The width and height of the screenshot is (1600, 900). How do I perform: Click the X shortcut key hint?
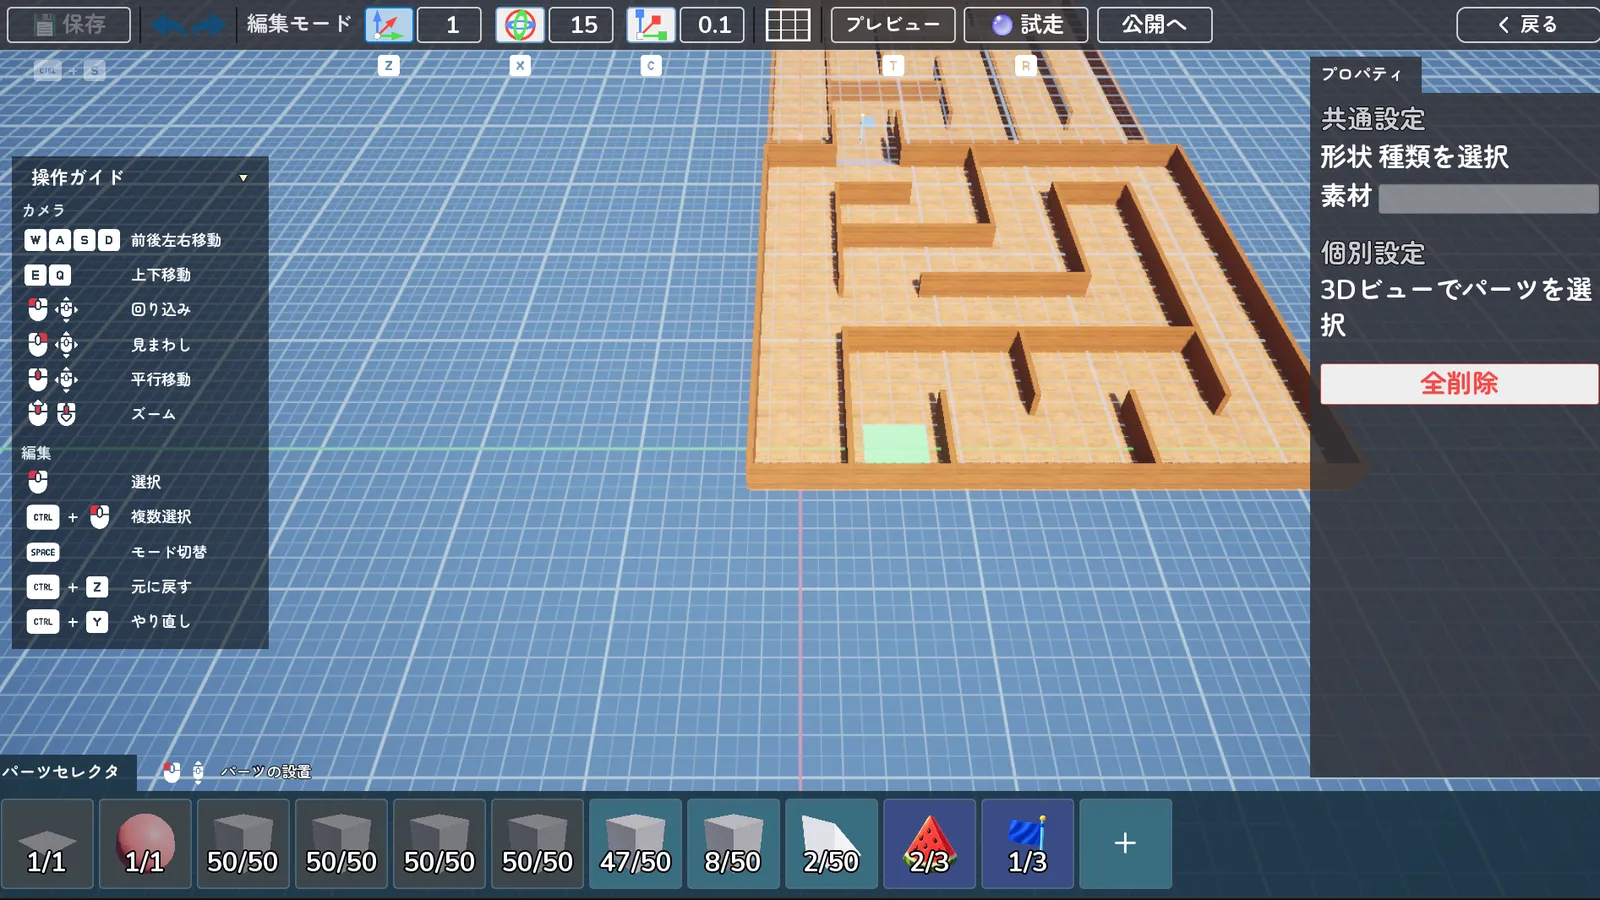(520, 66)
